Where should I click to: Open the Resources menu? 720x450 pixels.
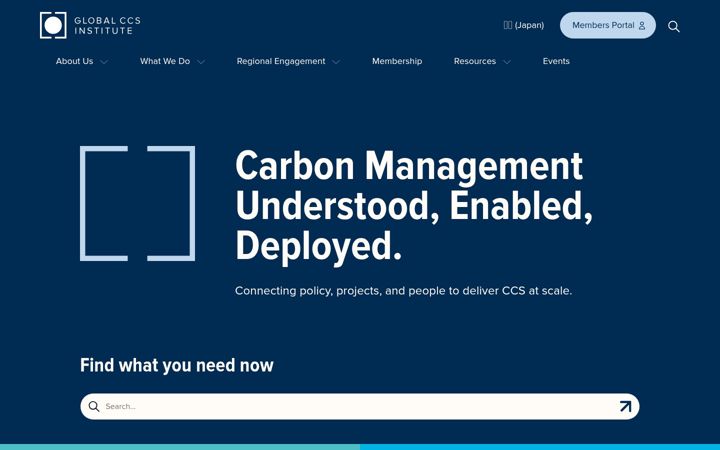coord(475,61)
